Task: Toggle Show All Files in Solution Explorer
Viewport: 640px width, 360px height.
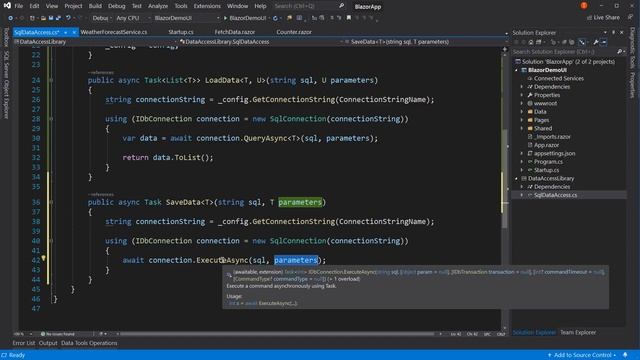Action: coord(571,42)
